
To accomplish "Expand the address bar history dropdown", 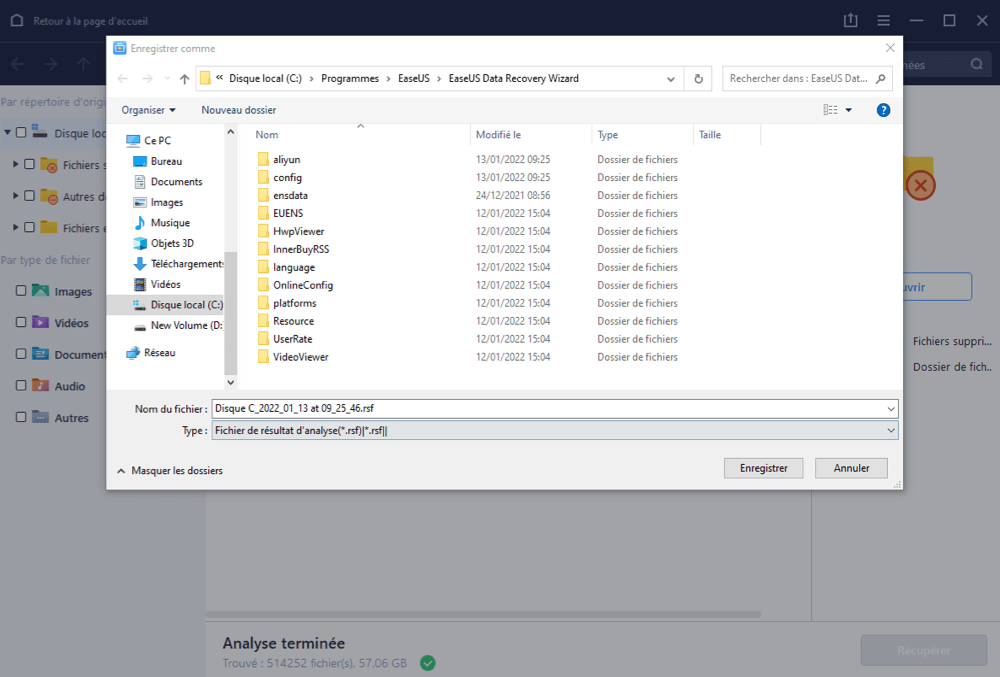I will coord(671,79).
